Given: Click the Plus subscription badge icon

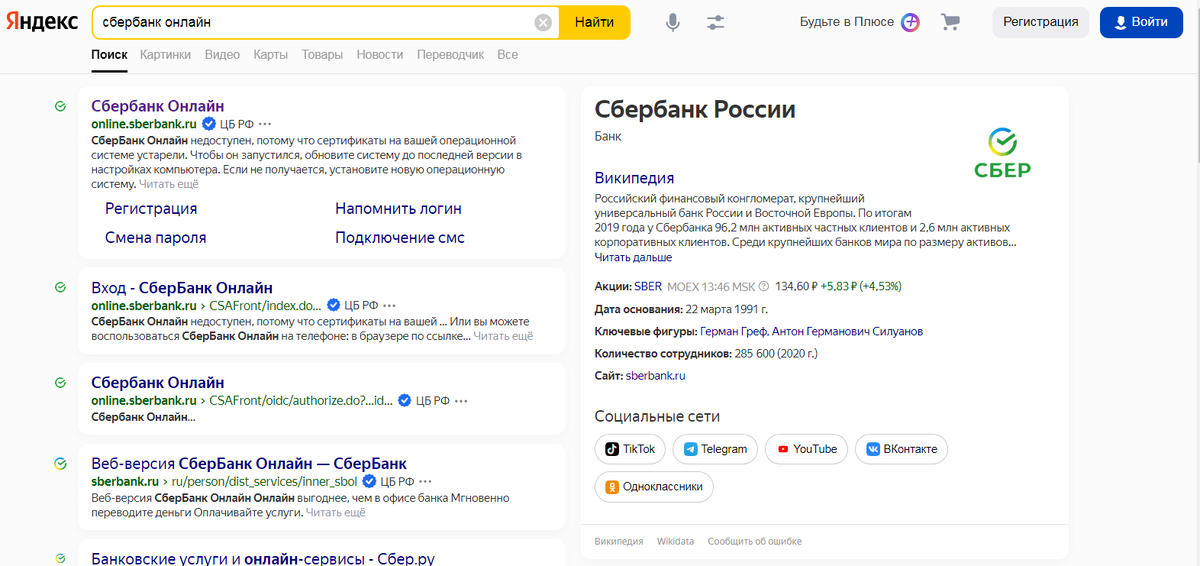Looking at the screenshot, I should tap(910, 22).
